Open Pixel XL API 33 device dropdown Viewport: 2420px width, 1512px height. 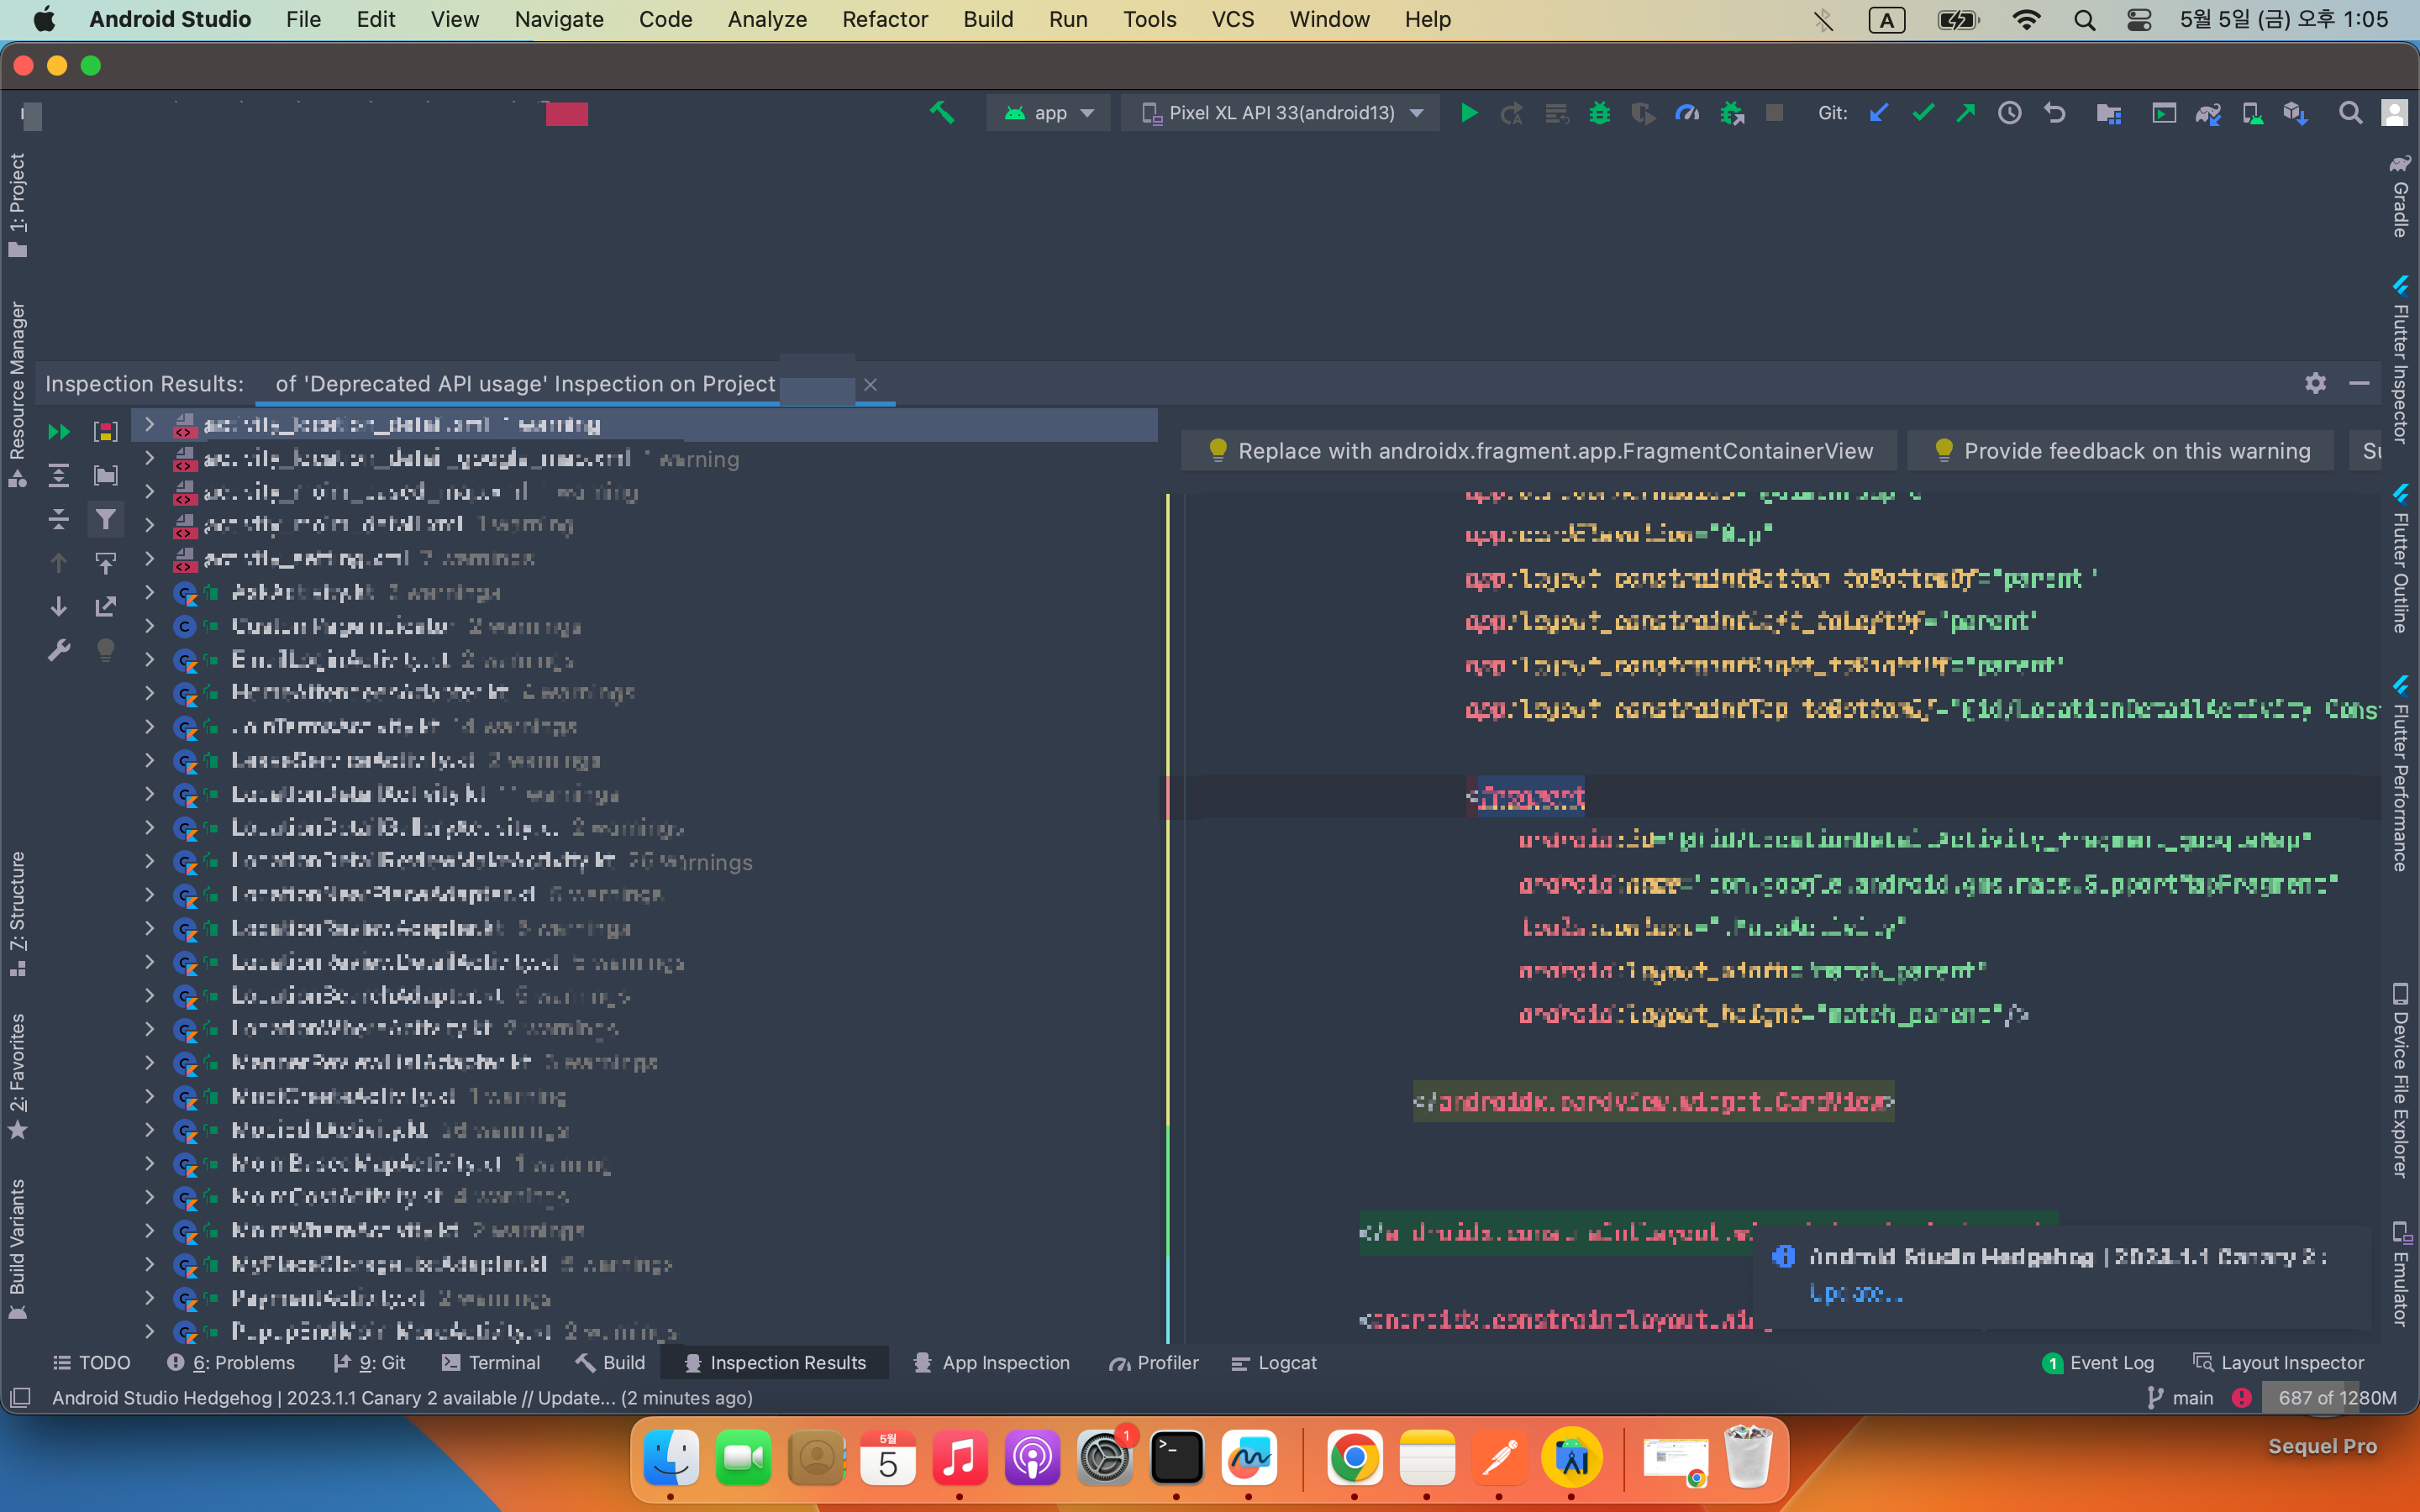[x=1282, y=113]
